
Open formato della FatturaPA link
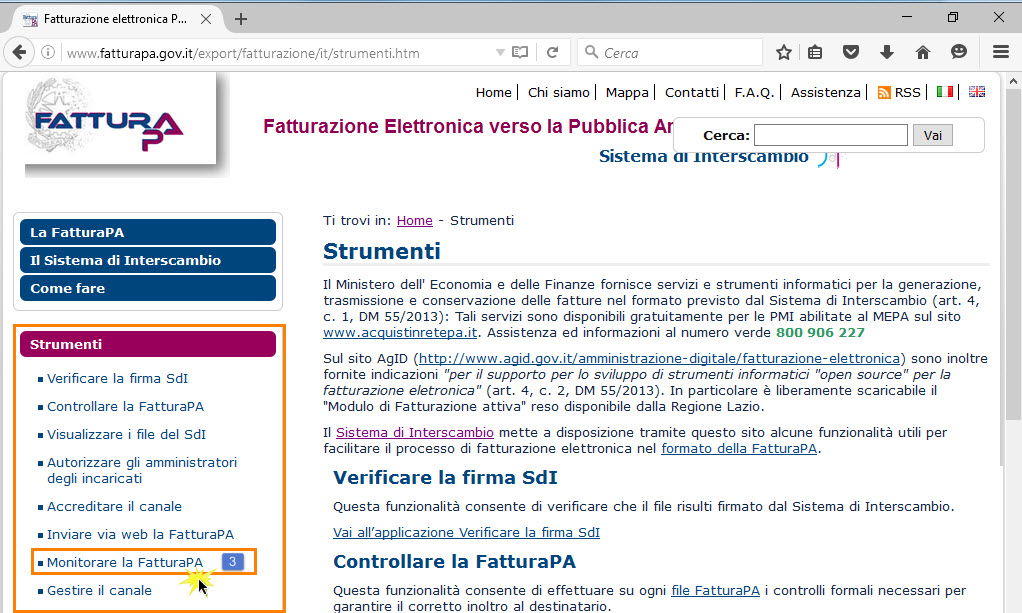tap(739, 449)
